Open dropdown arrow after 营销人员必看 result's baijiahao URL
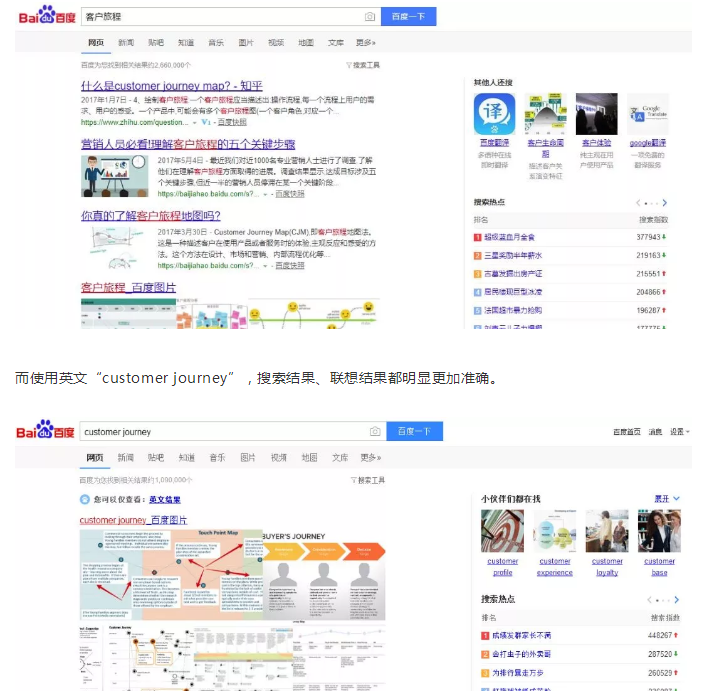The width and height of the screenshot is (715, 691). [x=265, y=194]
